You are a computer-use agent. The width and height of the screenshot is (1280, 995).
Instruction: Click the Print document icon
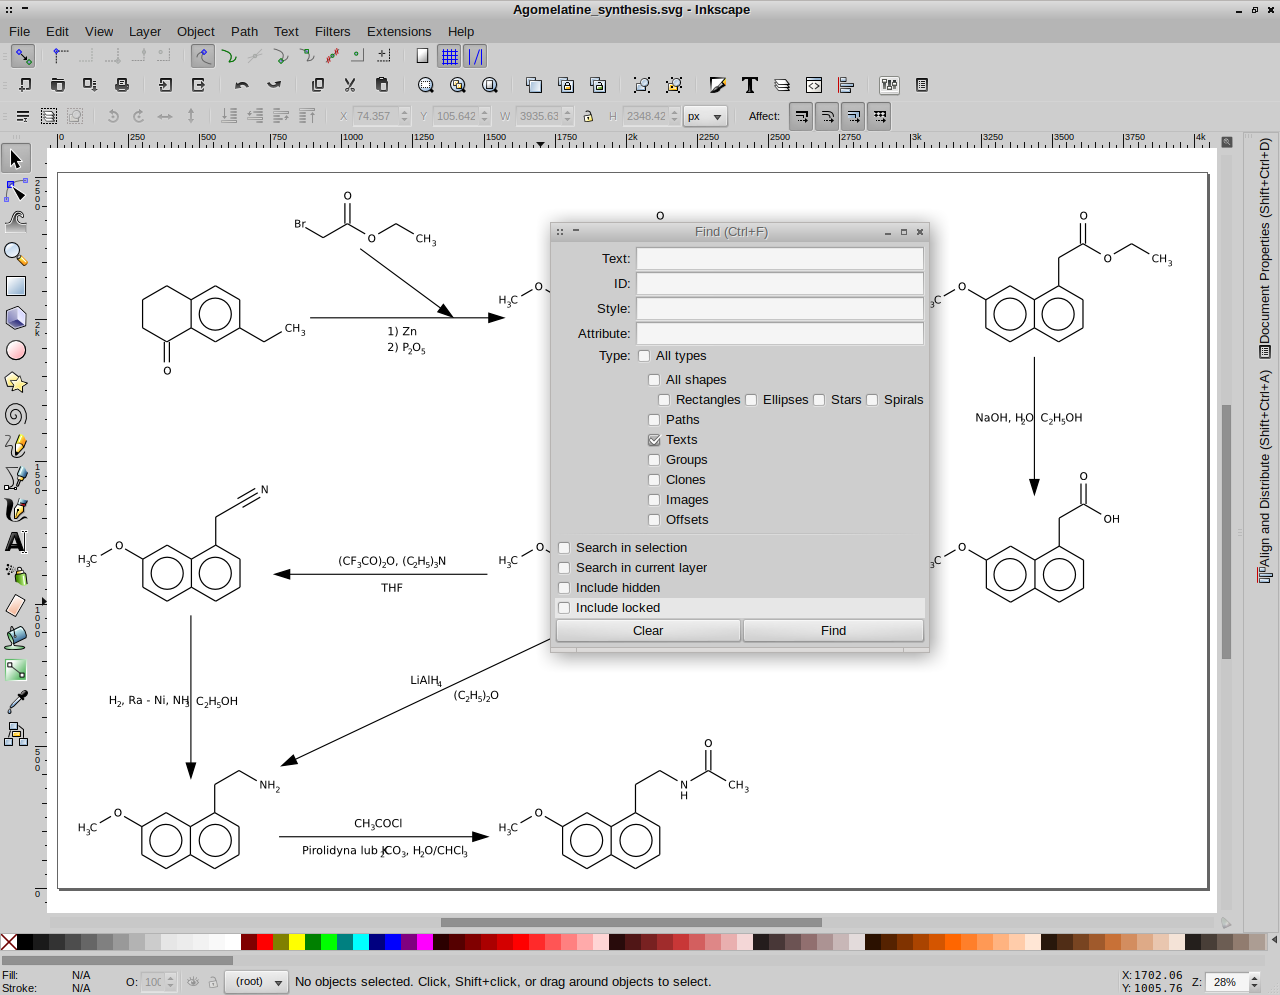point(122,85)
